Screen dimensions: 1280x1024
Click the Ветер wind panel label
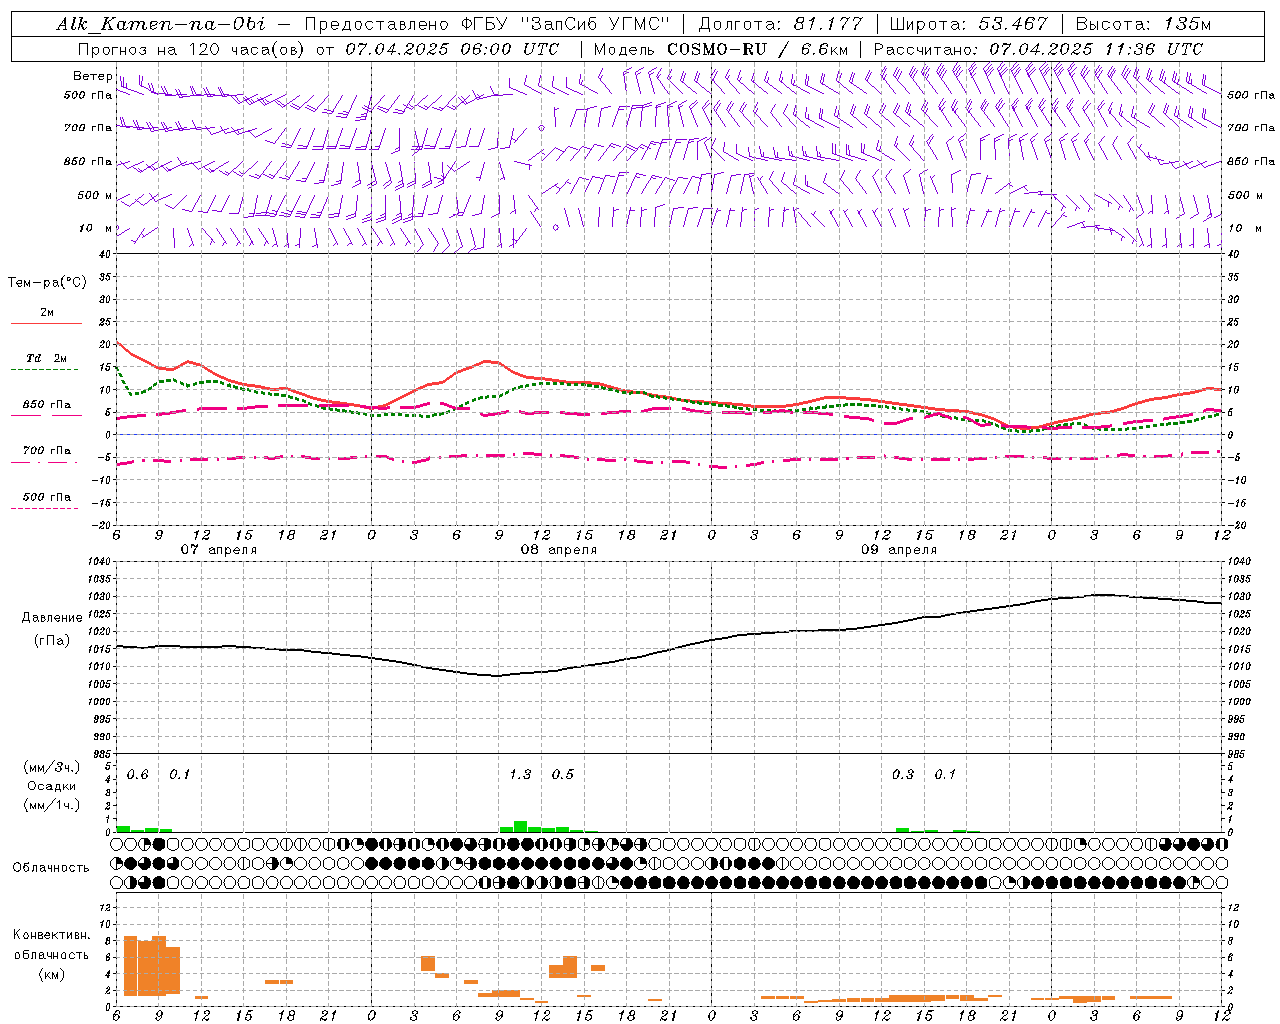pos(92,76)
